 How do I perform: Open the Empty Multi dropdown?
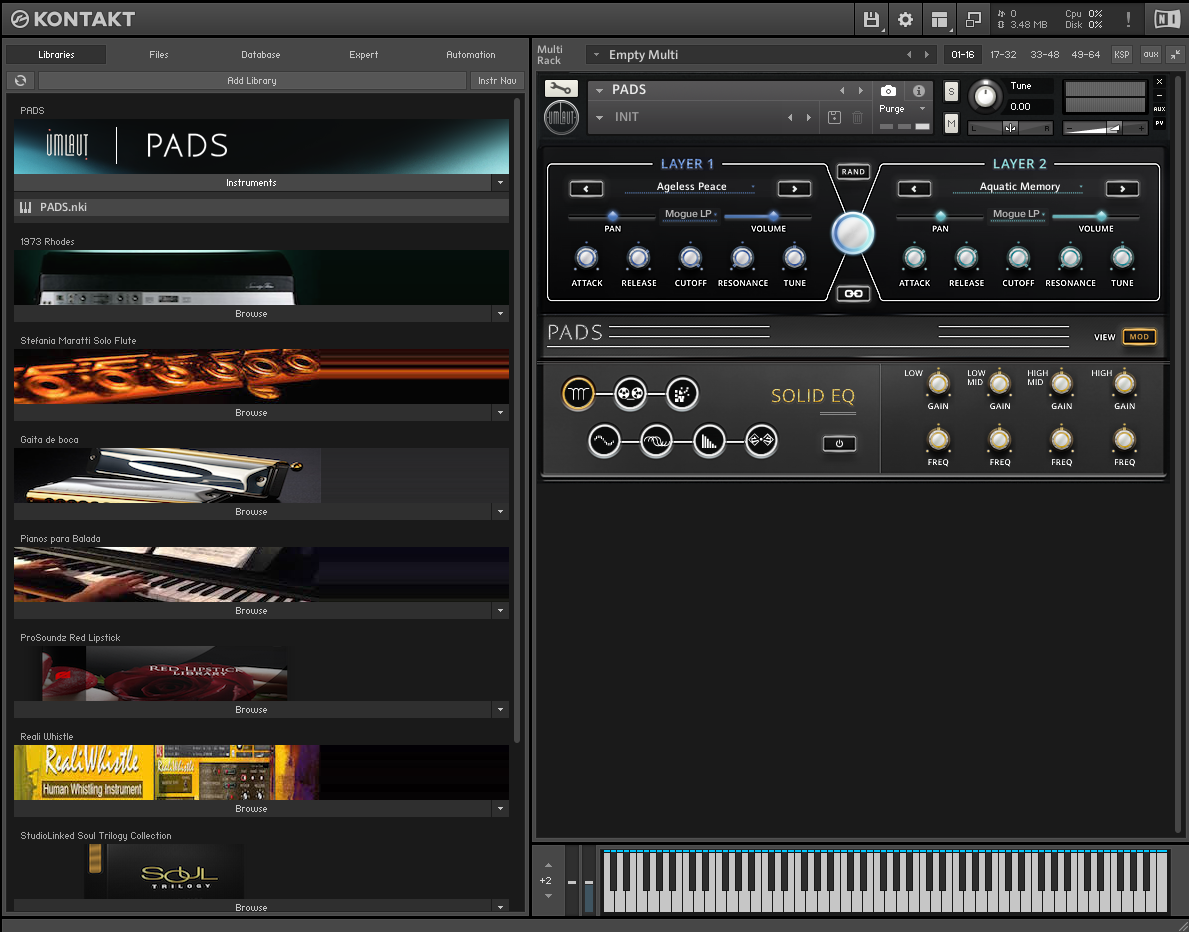(x=596, y=55)
